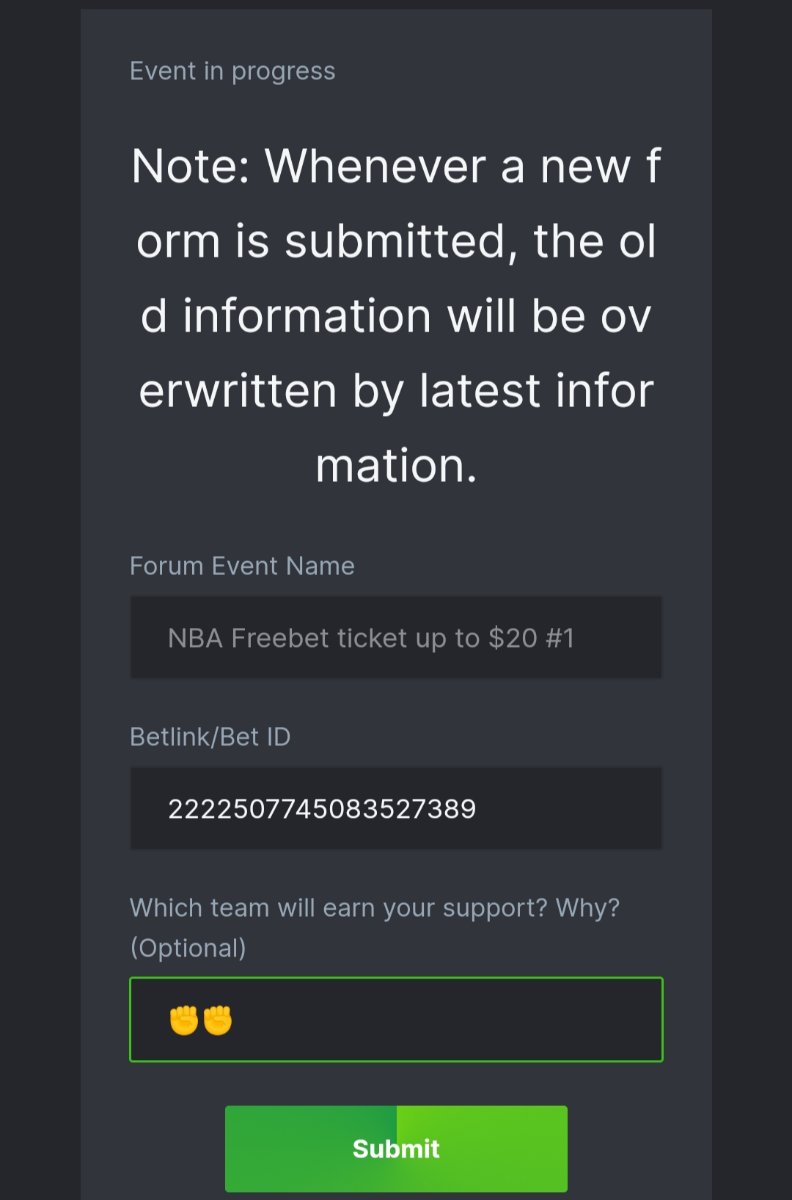Click the green Submit button
792x1200 pixels.
coord(396,1148)
